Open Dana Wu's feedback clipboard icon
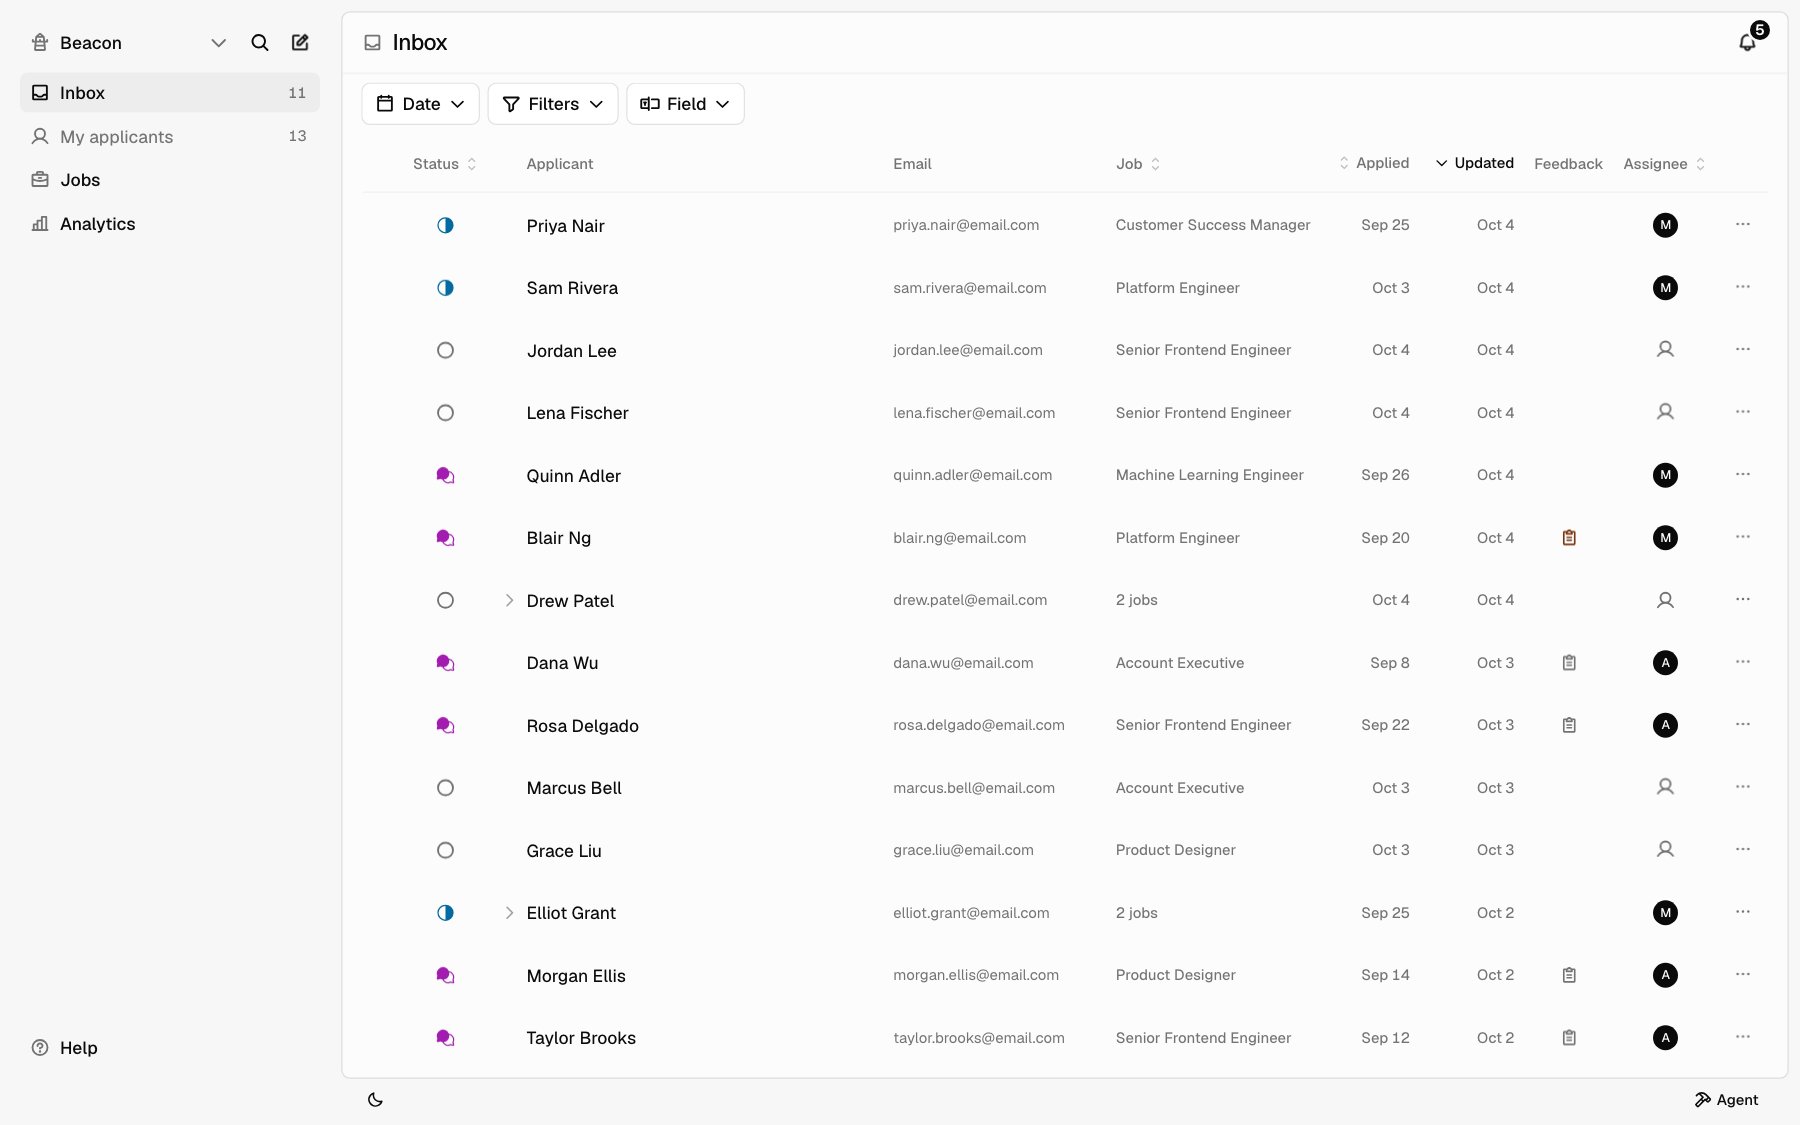The width and height of the screenshot is (1800, 1125). tap(1569, 663)
